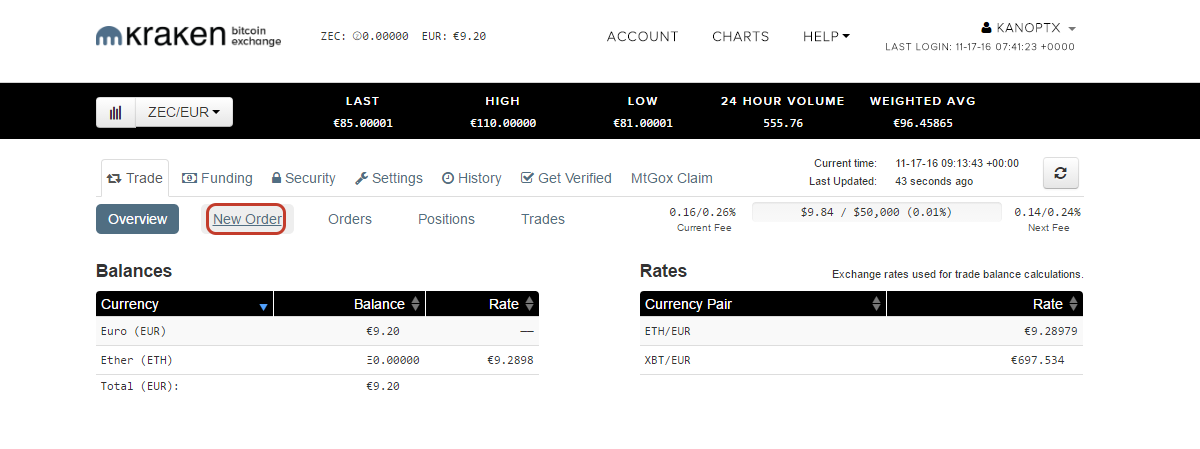The width and height of the screenshot is (1200, 449).
Task: Select the Get Verified tab
Action: click(x=566, y=178)
